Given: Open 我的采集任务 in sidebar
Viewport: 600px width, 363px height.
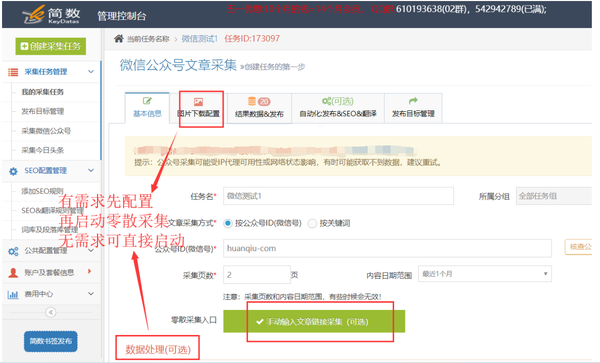Looking at the screenshot, I should tap(42, 92).
